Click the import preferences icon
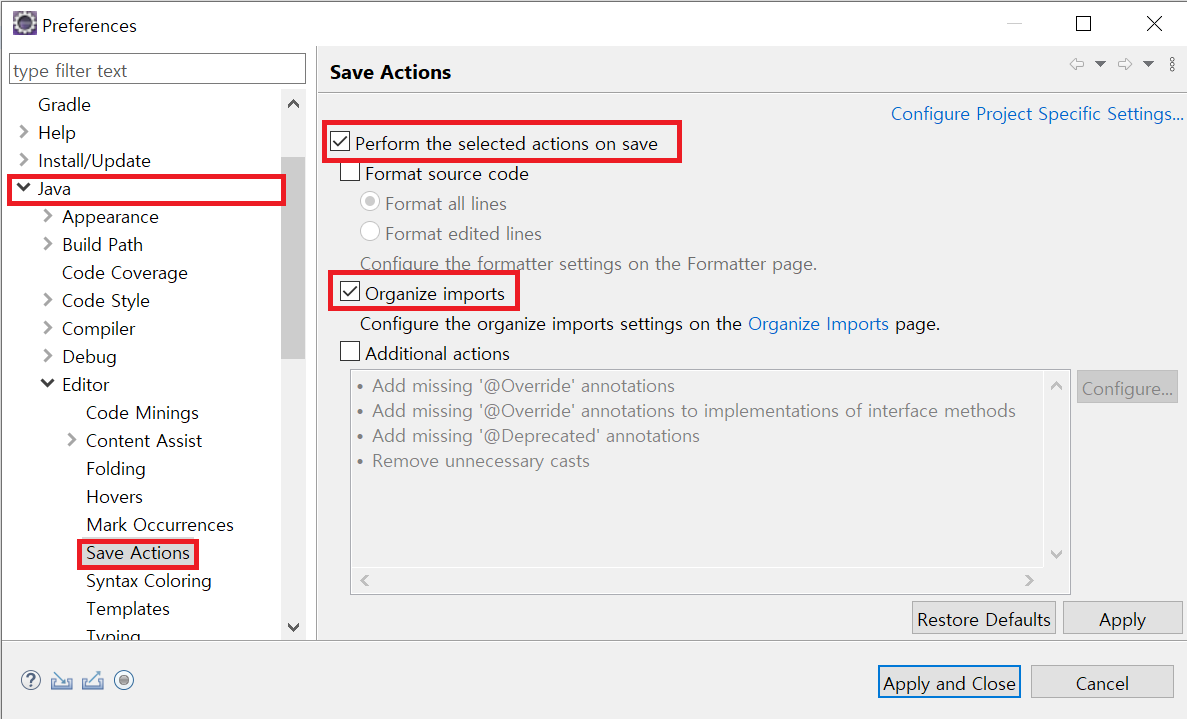The width and height of the screenshot is (1187, 719). 61,681
